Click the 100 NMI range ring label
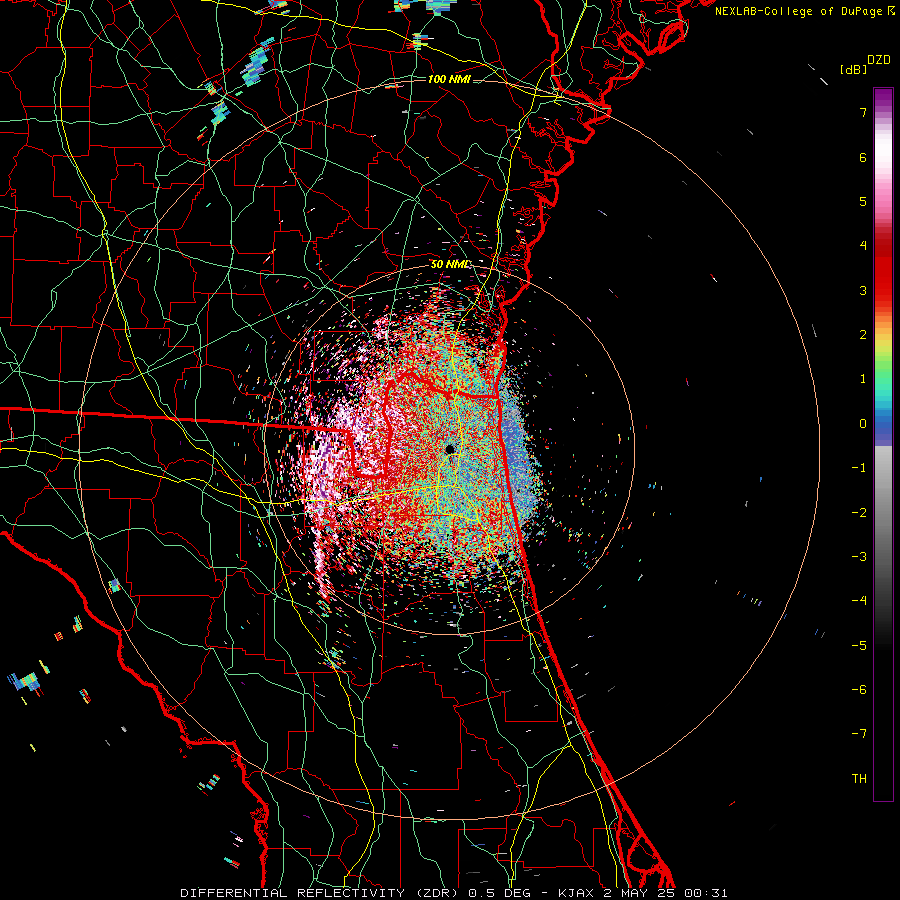 449,79
